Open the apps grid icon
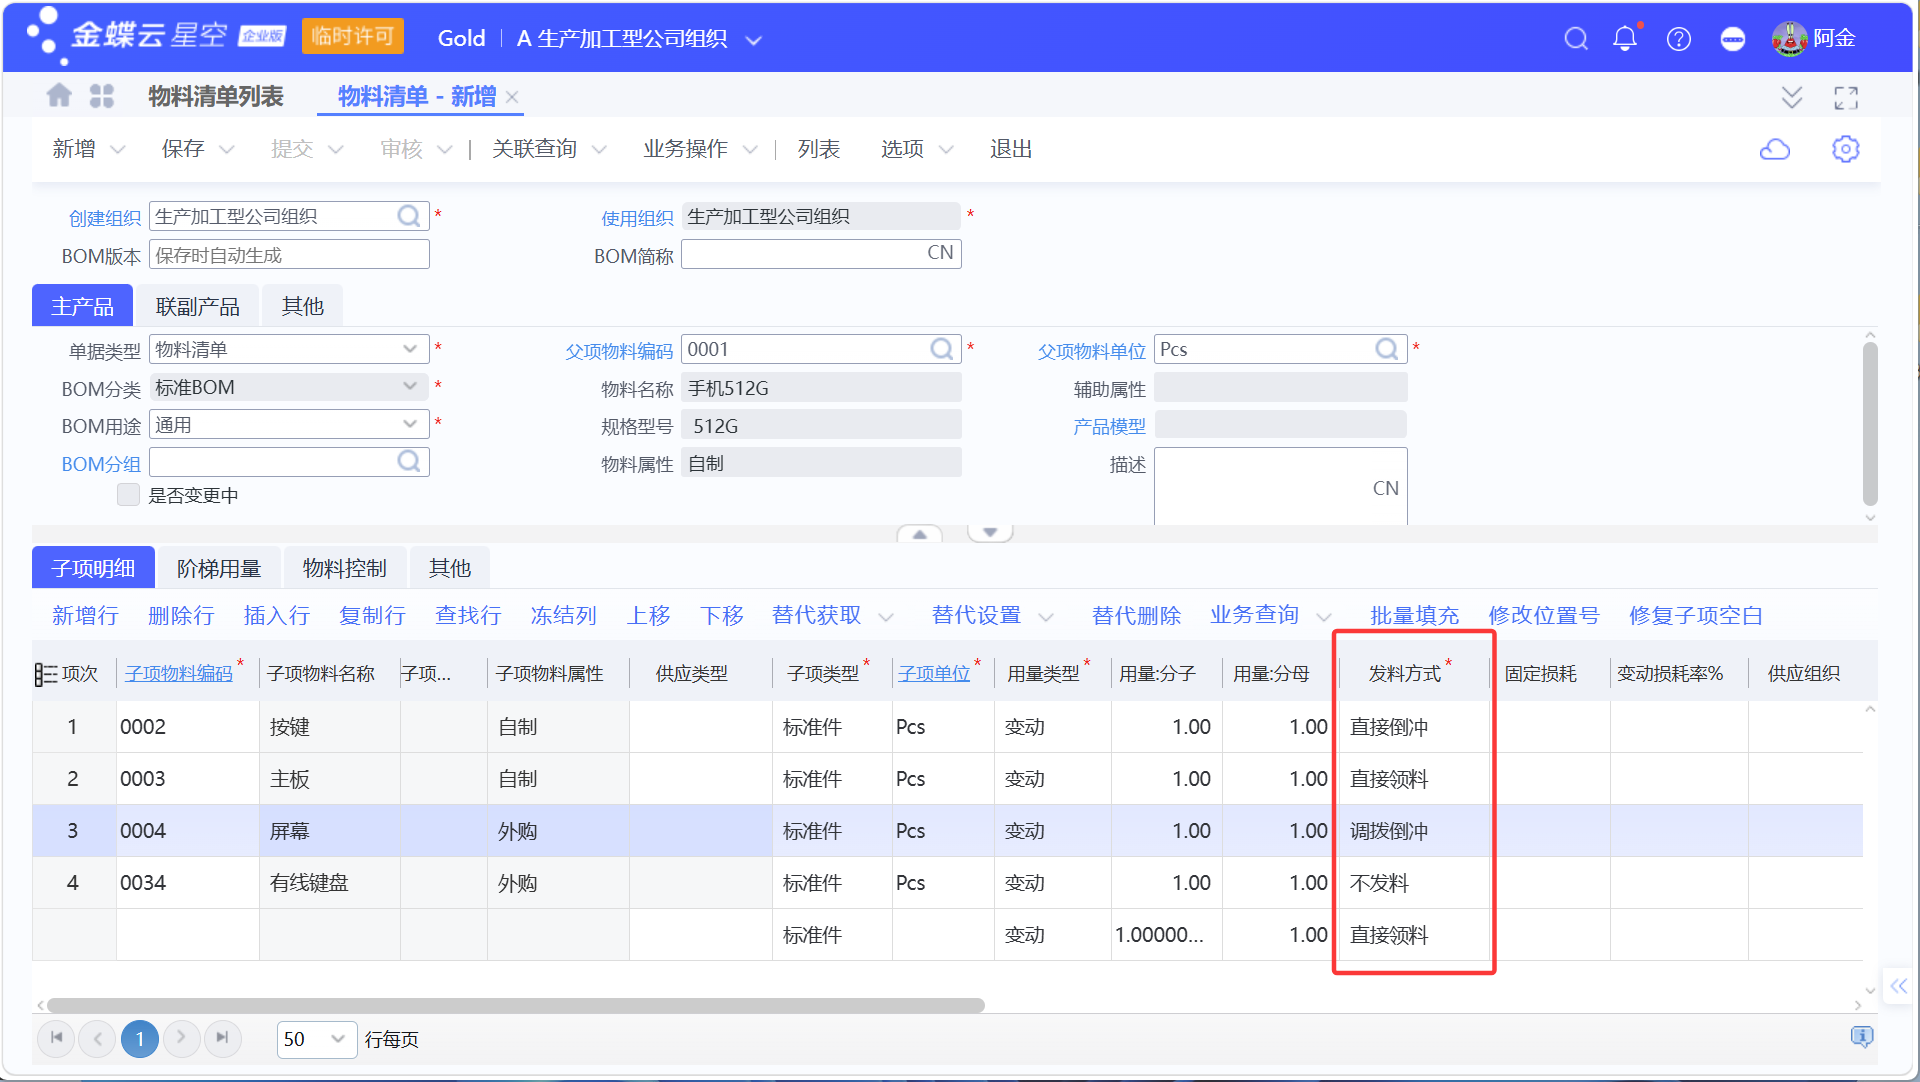This screenshot has height=1082, width=1920. click(102, 96)
